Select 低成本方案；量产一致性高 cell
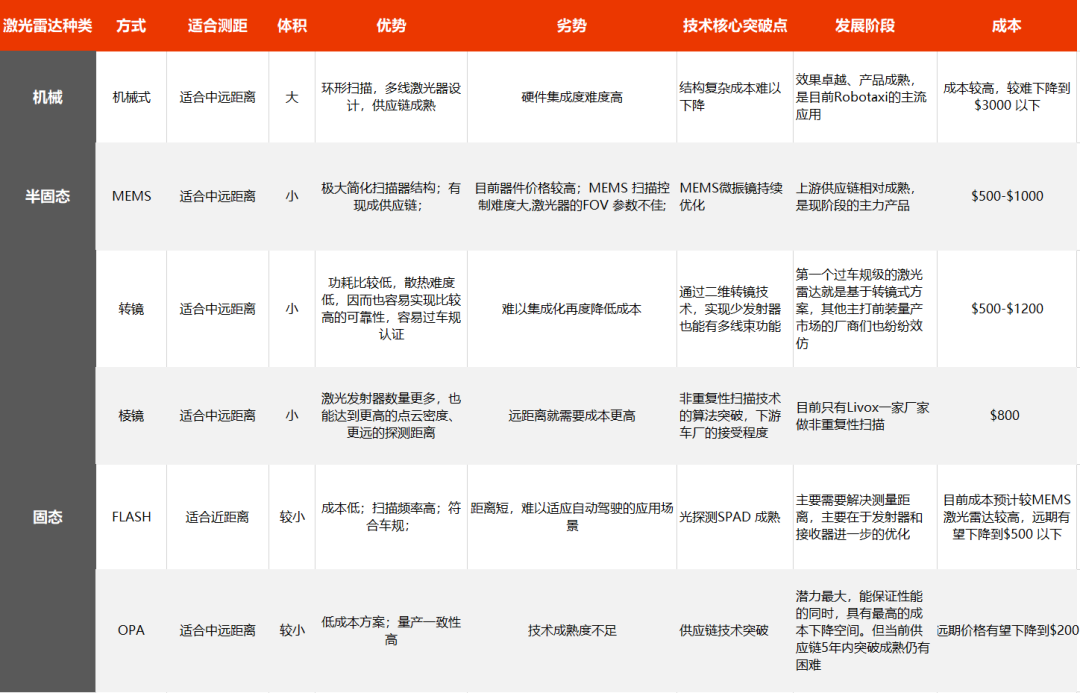 click(391, 630)
